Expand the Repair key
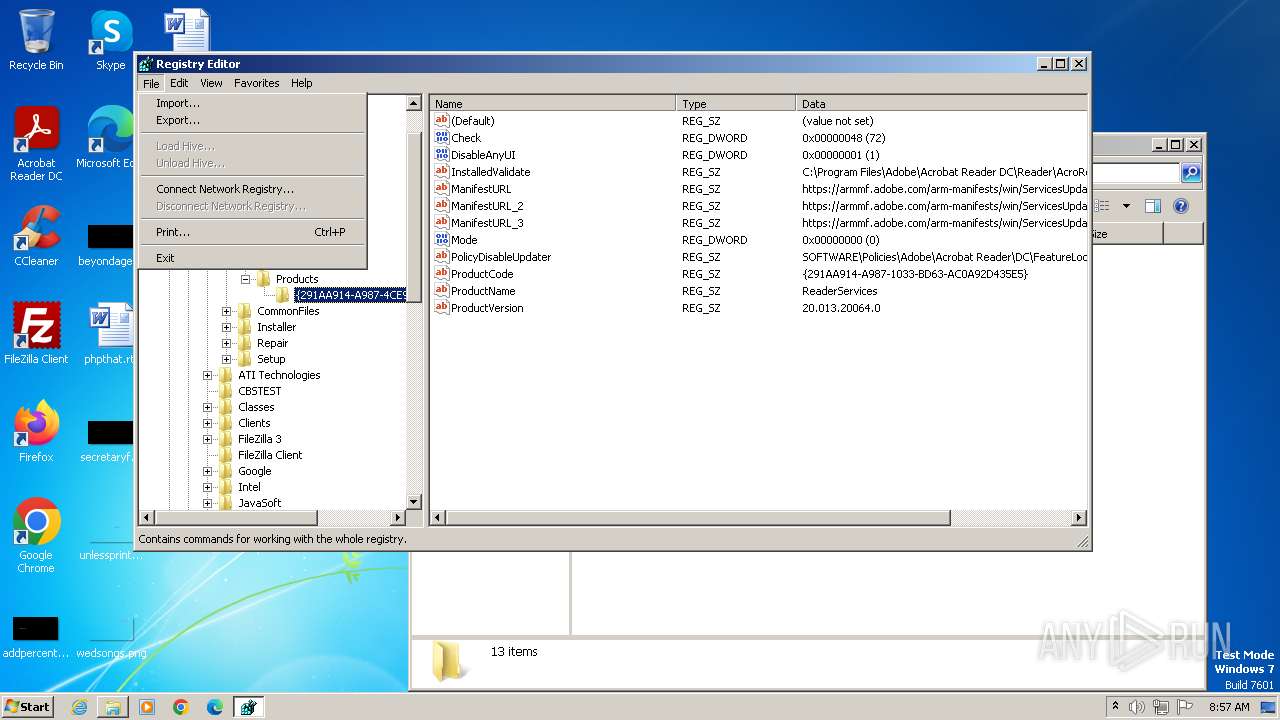The image size is (1280, 720). coord(226,343)
